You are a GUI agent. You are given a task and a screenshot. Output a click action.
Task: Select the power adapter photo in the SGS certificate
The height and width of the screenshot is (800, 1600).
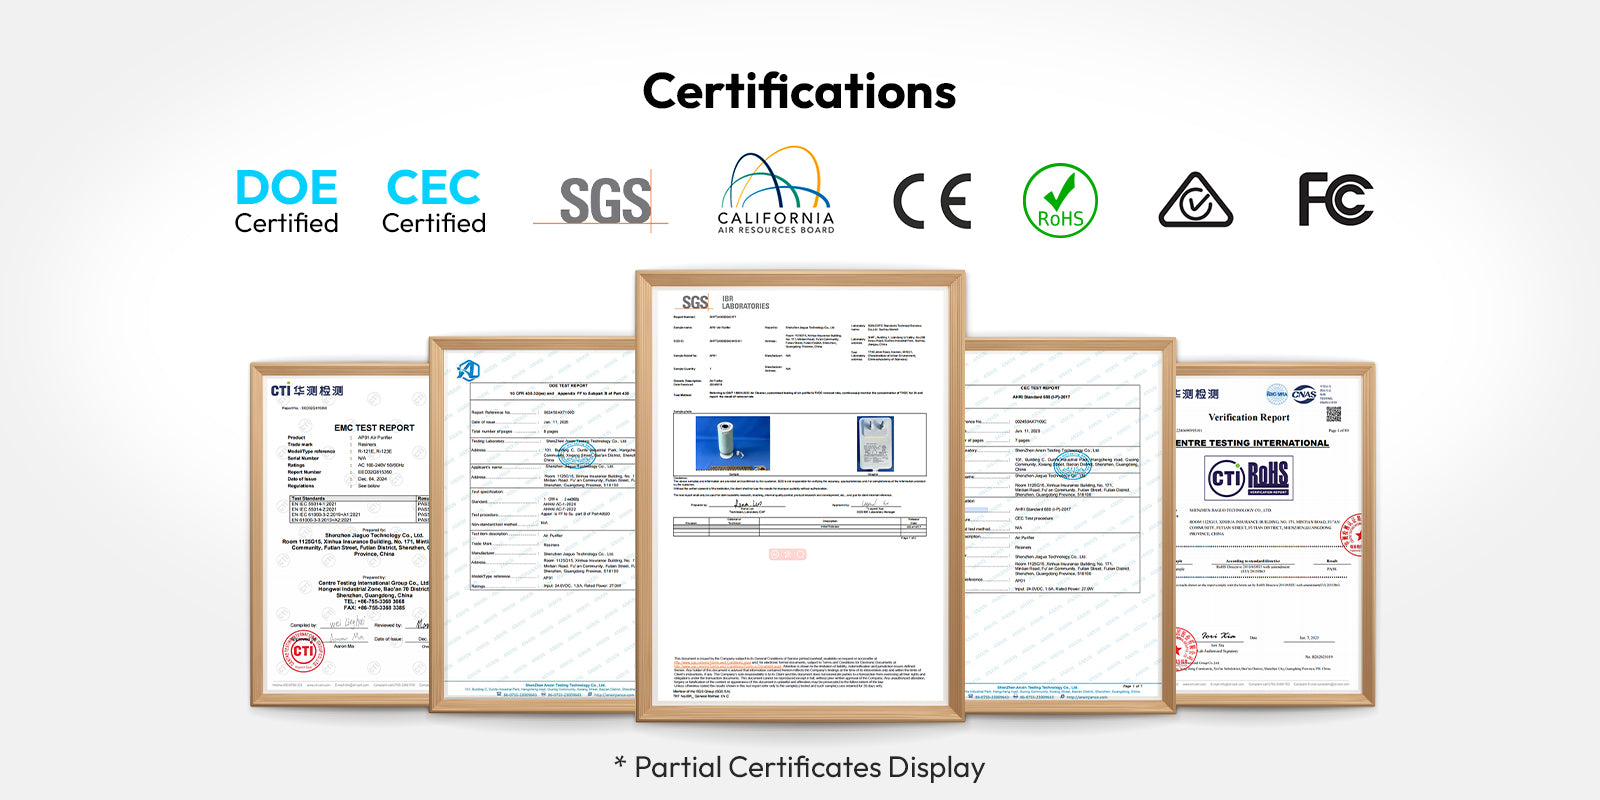[876, 444]
